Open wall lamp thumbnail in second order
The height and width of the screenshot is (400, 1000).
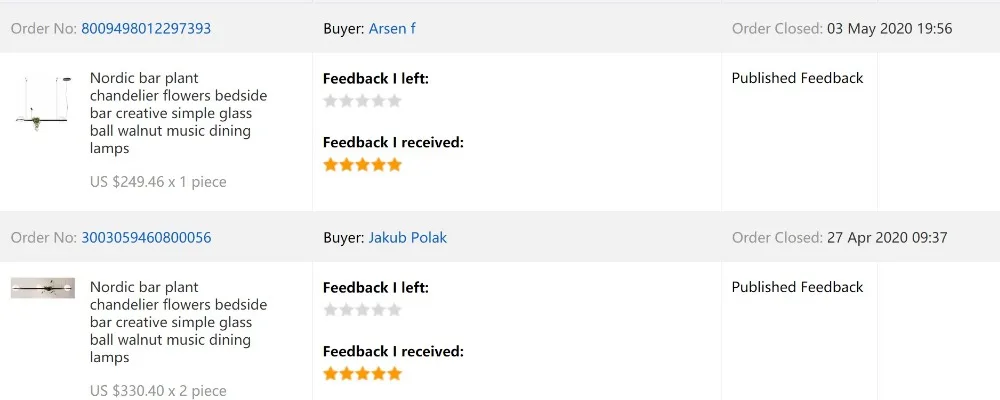point(43,288)
